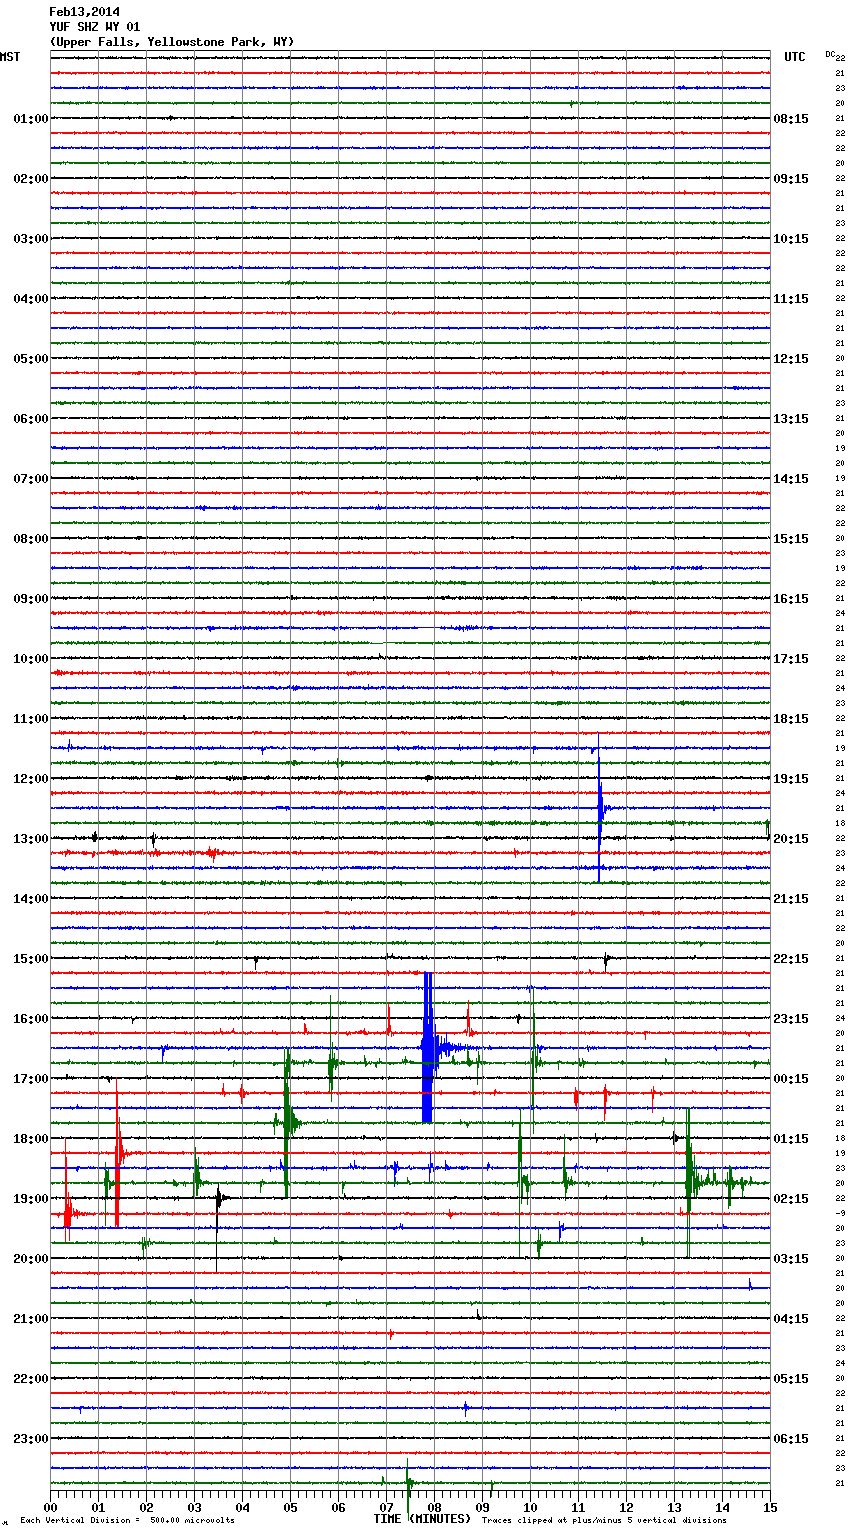Select the 19:00 MST time label

click(x=30, y=1199)
